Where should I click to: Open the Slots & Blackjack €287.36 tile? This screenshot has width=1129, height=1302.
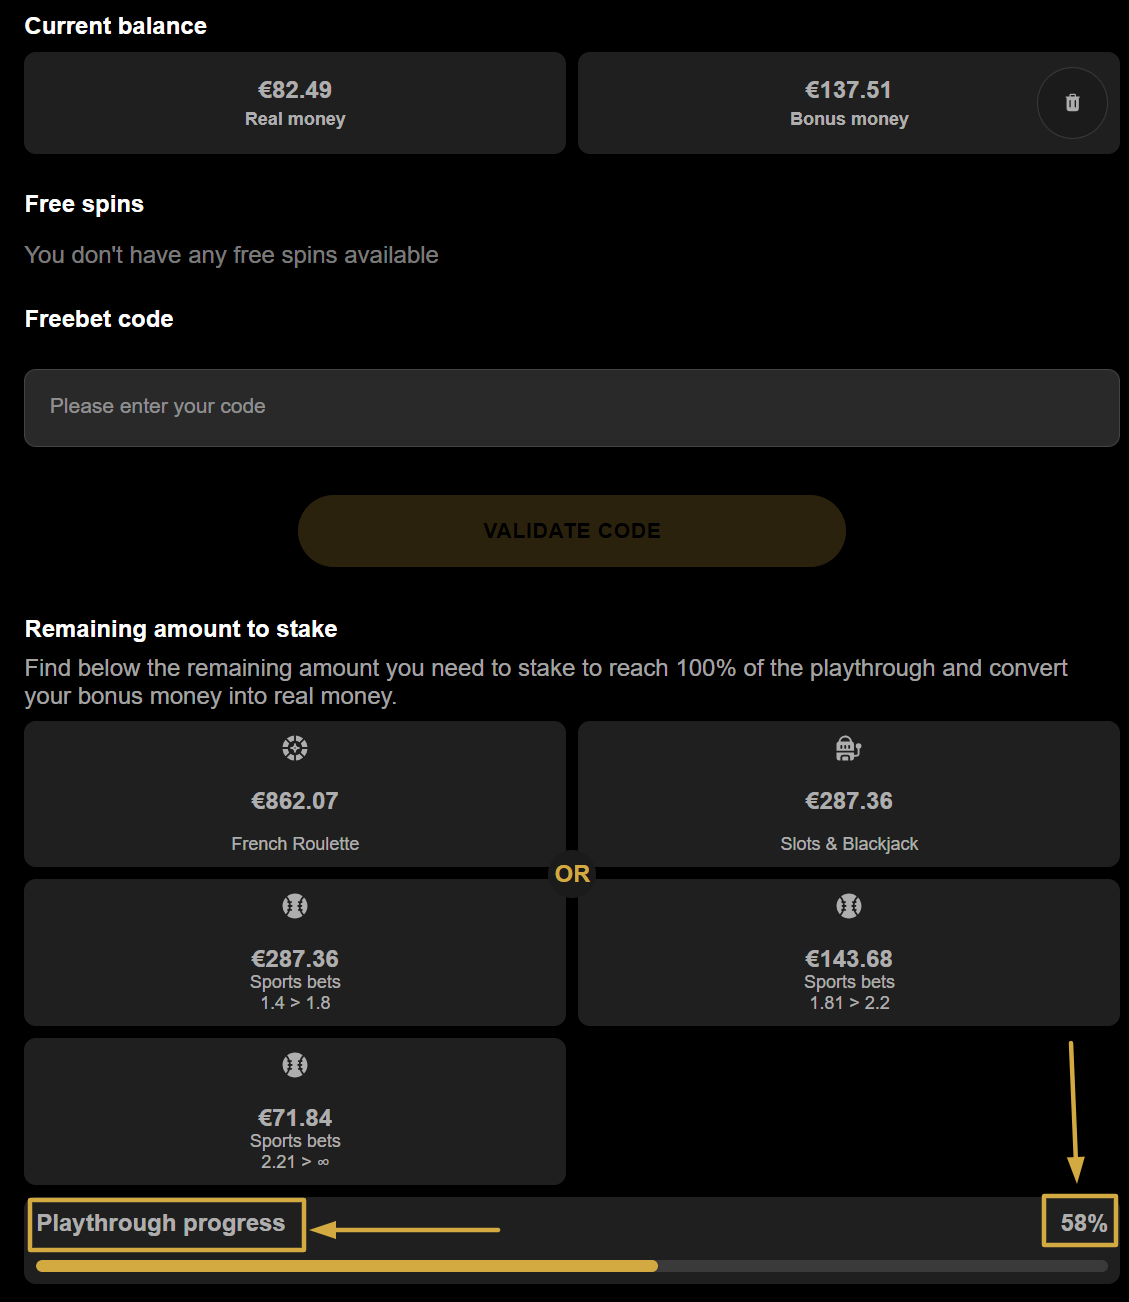pos(849,794)
